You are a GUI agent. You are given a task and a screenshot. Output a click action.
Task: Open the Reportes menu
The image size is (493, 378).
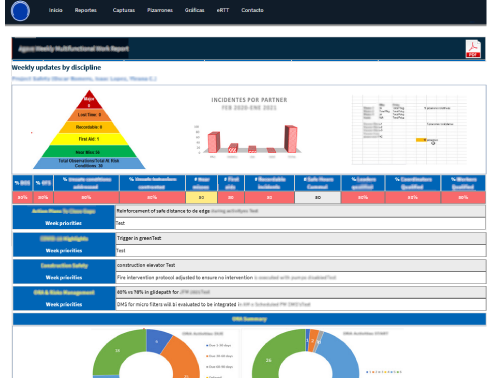tap(86, 10)
